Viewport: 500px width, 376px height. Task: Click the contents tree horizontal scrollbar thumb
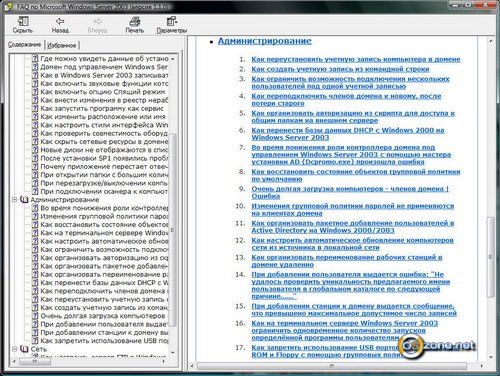click(35, 361)
